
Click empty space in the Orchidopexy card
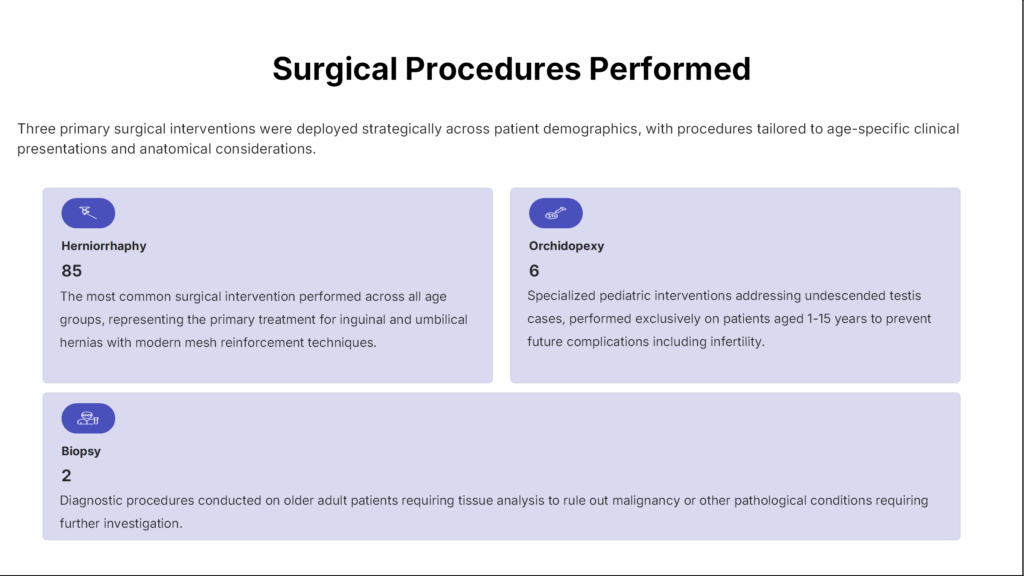coord(780,230)
